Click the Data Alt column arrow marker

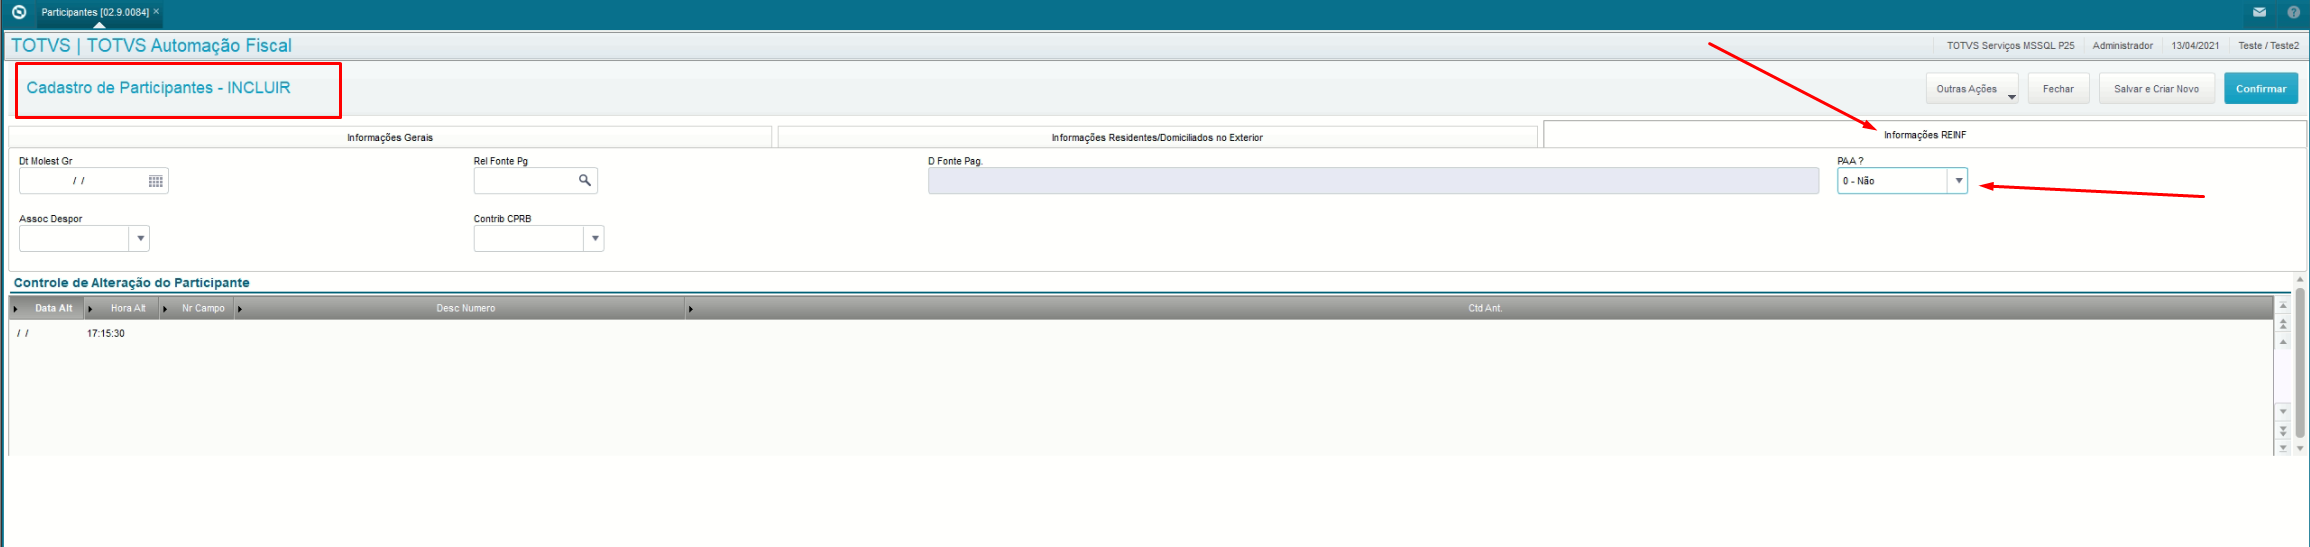pyautogui.click(x=16, y=309)
